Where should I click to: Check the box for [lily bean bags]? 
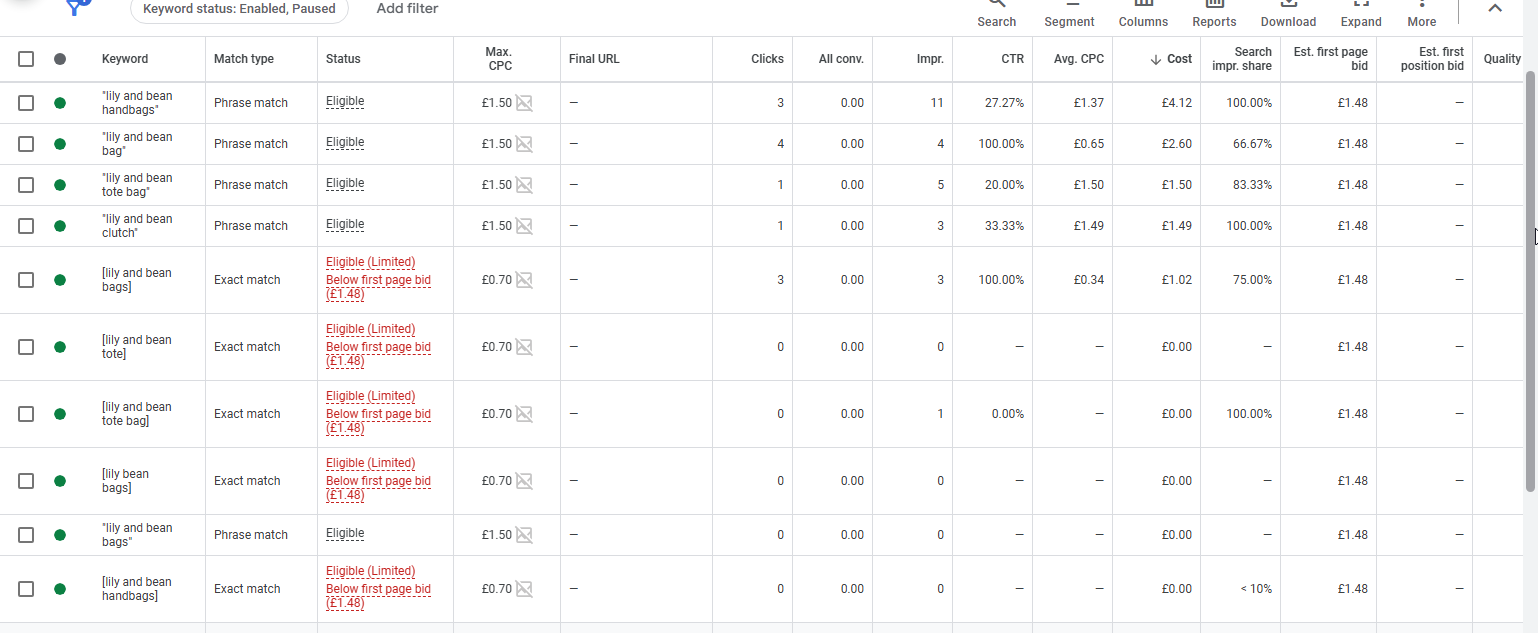[26, 481]
